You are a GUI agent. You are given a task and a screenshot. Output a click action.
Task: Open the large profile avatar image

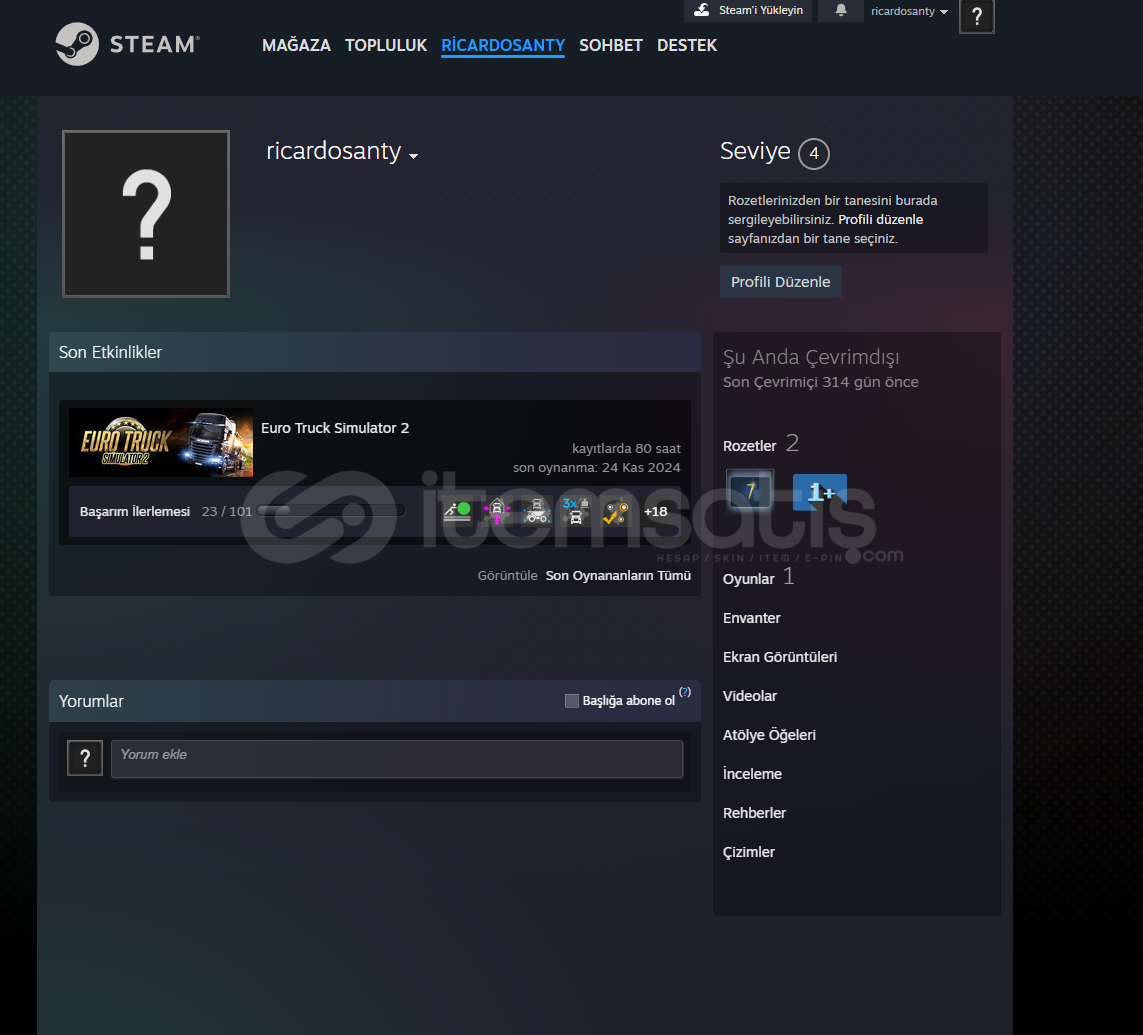tap(146, 214)
